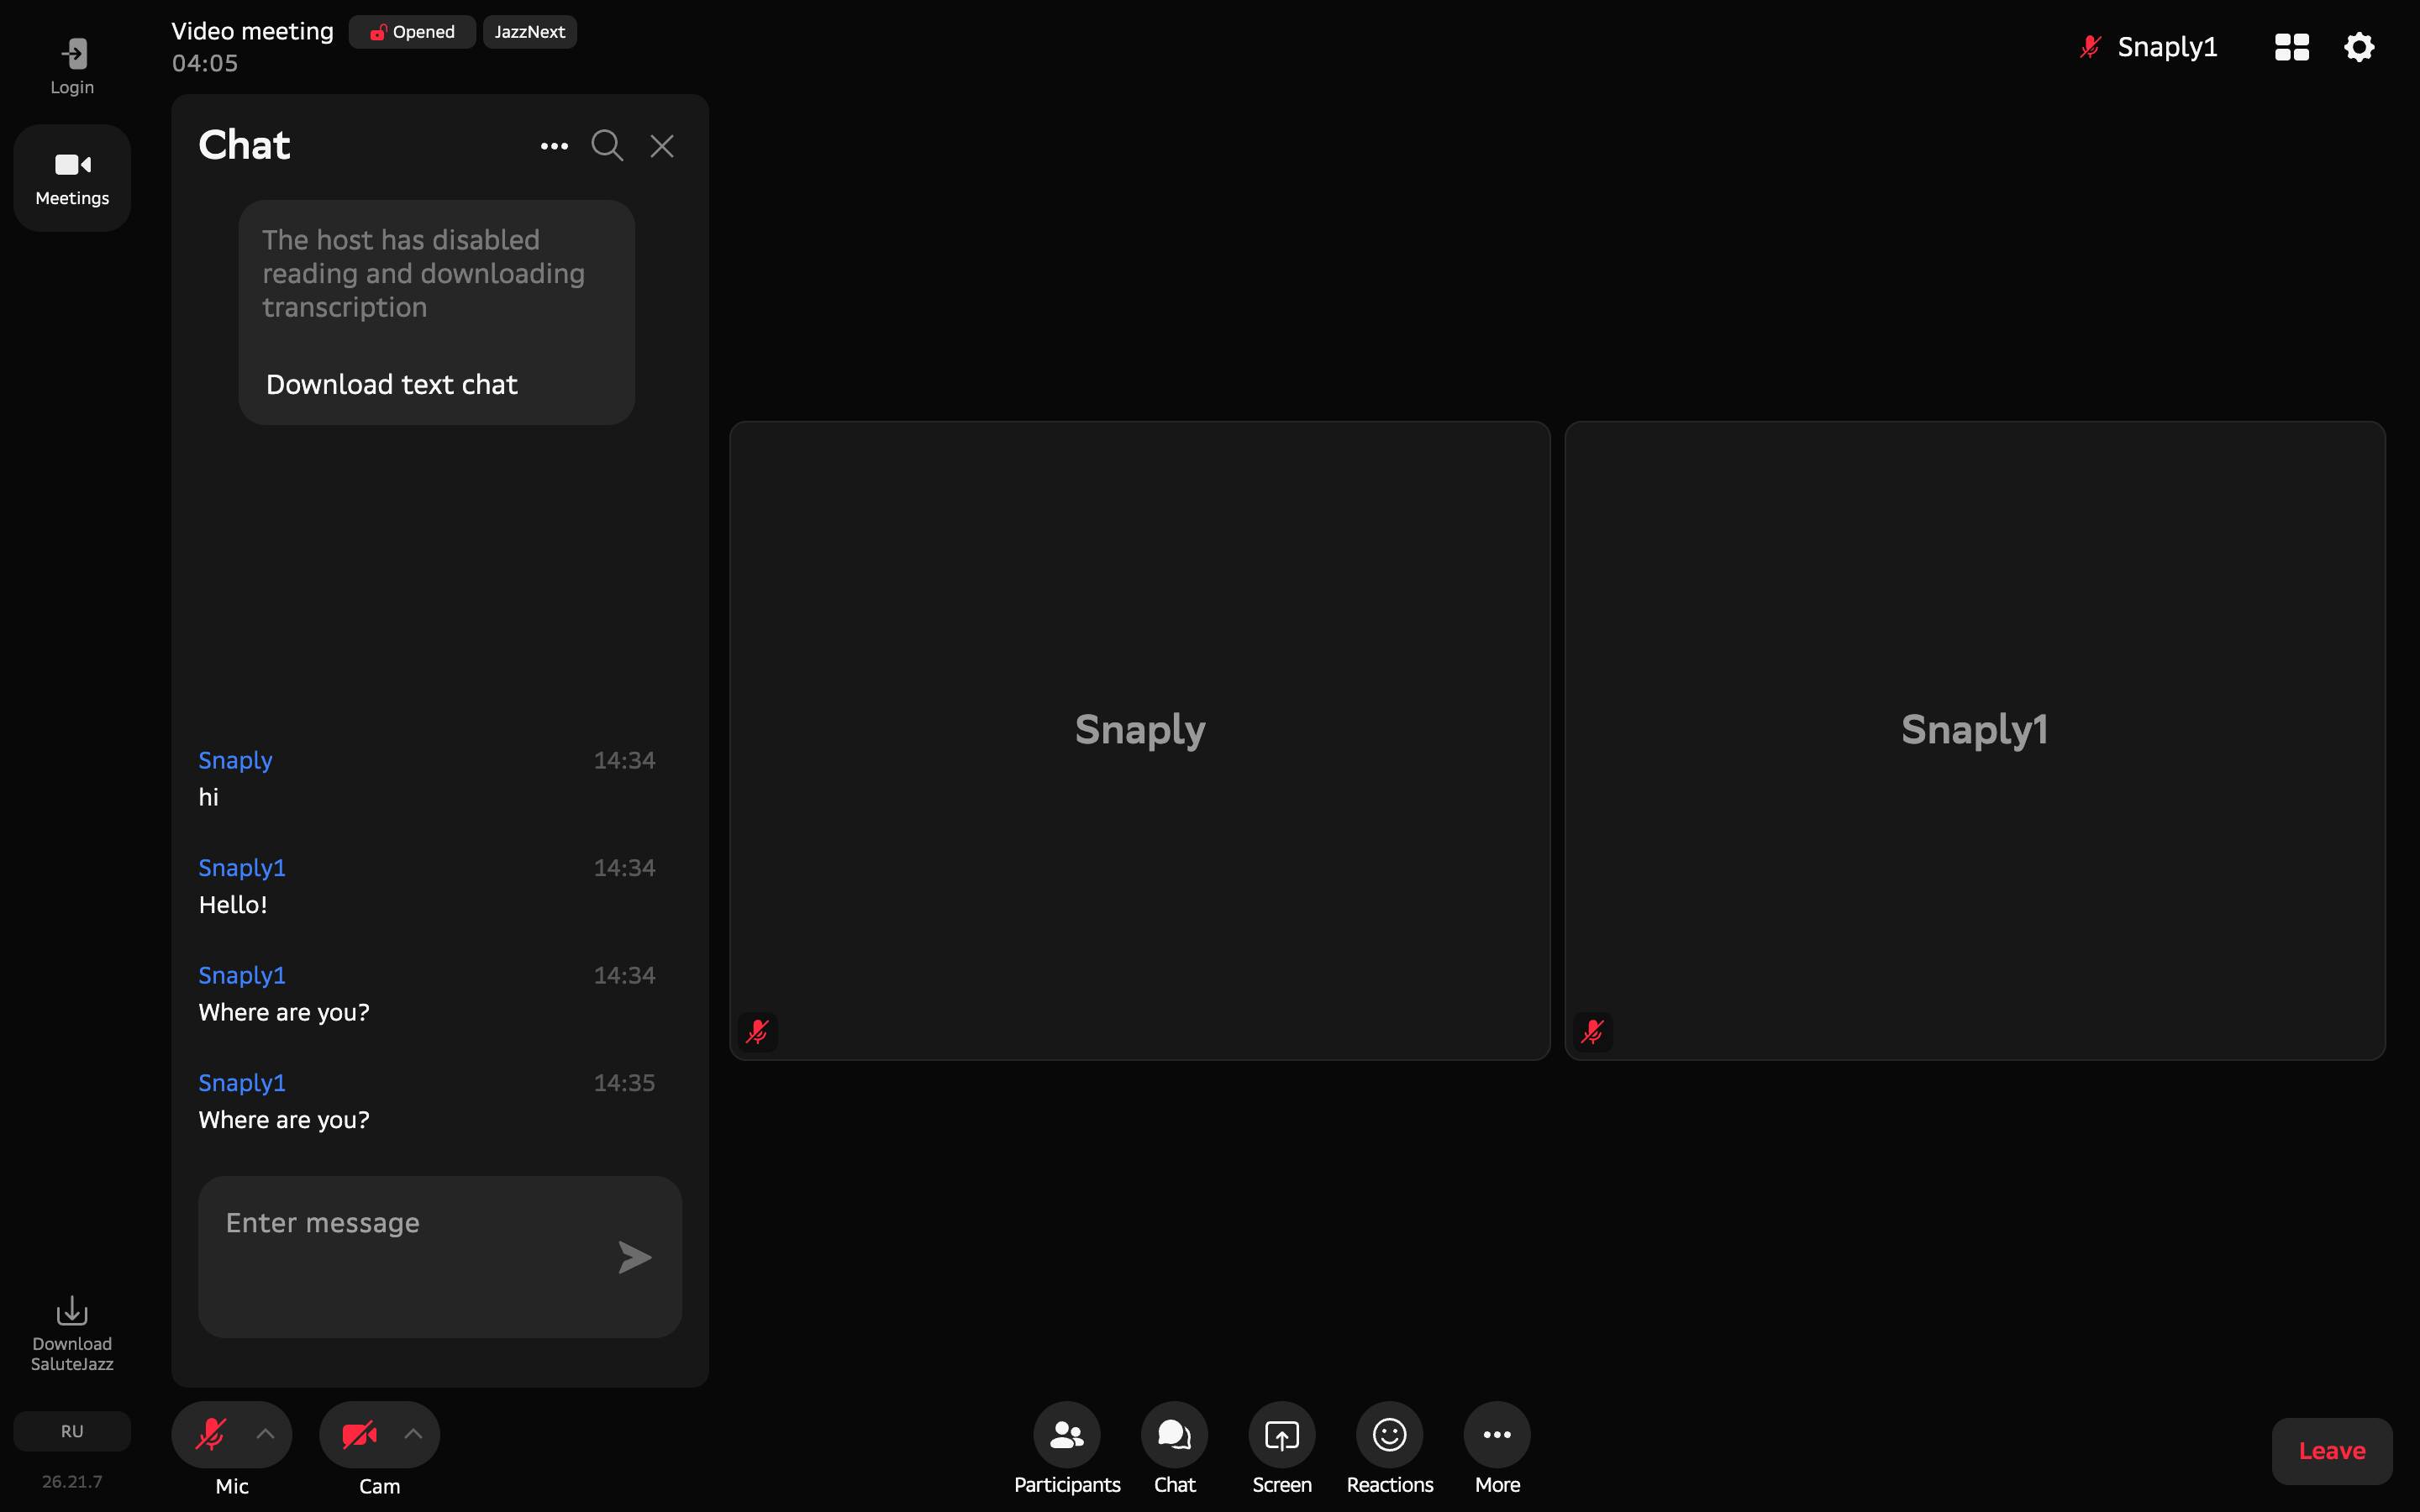
Task: Open the More options menu
Action: click(1497, 1449)
